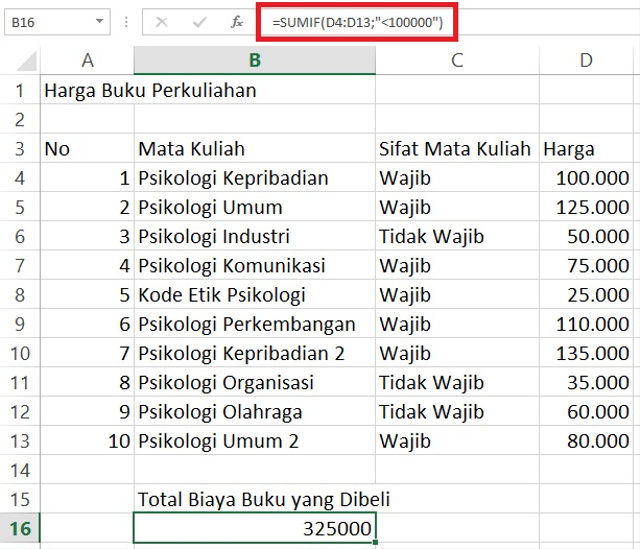Click 'Tidak Wajib' in Psikologi Industri row
640x549 pixels.
click(457, 236)
